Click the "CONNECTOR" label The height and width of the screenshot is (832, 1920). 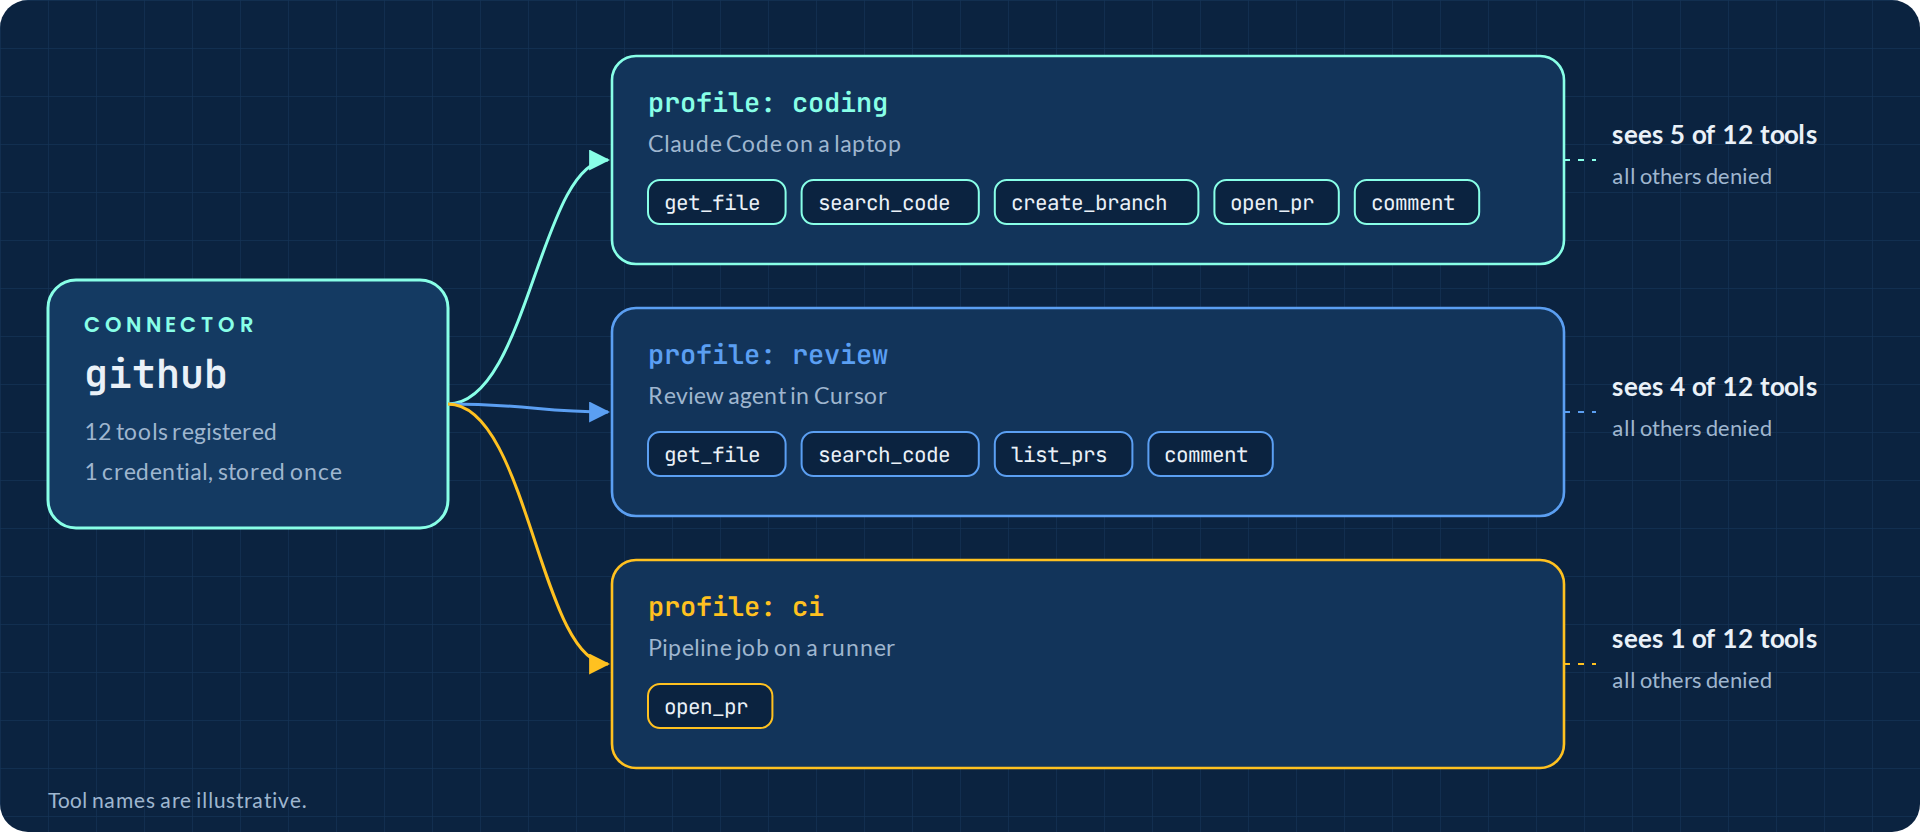(169, 325)
